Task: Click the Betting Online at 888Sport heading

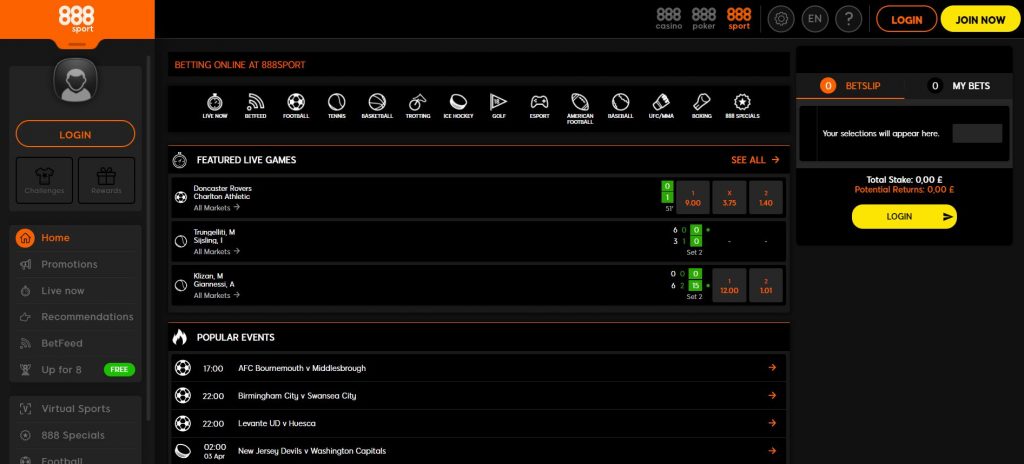Action: click(240, 65)
